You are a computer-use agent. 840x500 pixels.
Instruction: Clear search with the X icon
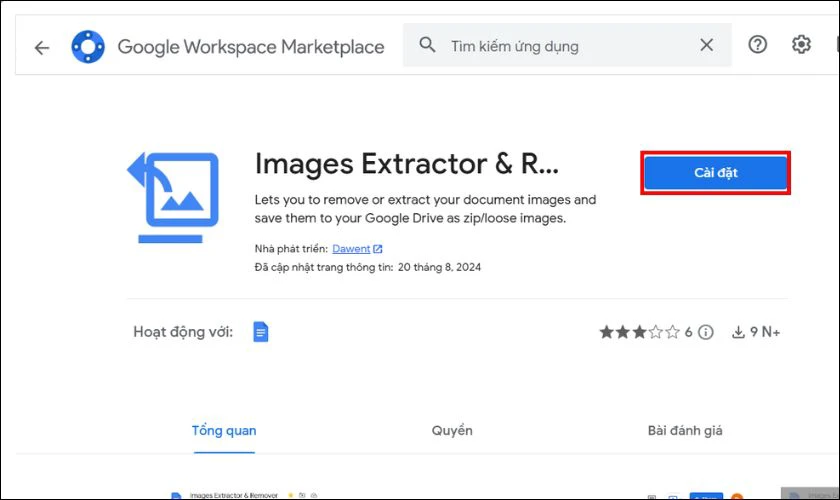click(x=707, y=45)
